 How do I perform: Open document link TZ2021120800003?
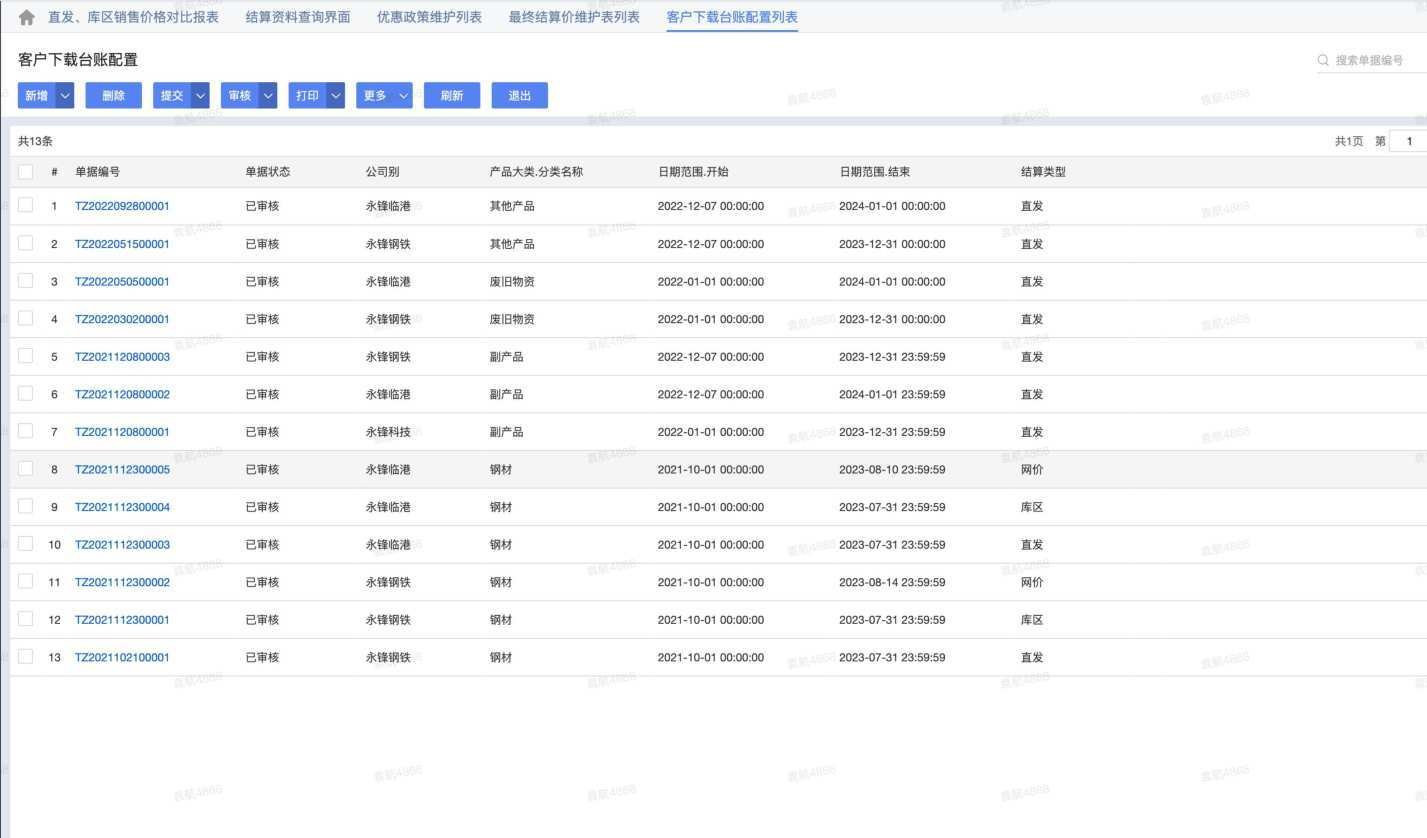(122, 357)
